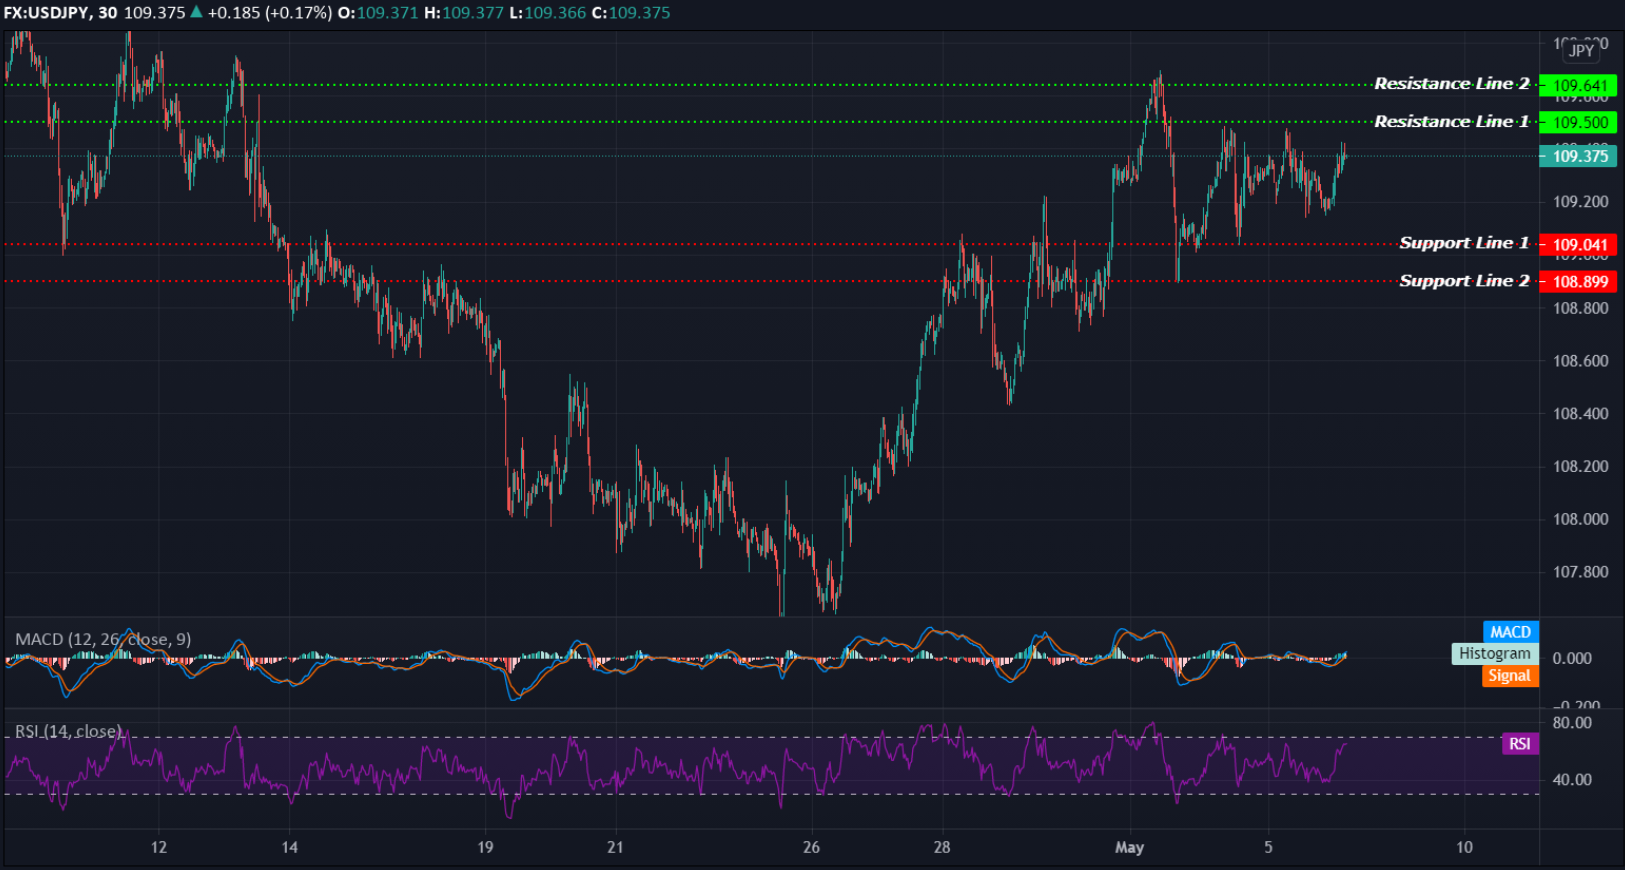Click the blue MACD series label
The image size is (1625, 870).
click(1510, 632)
